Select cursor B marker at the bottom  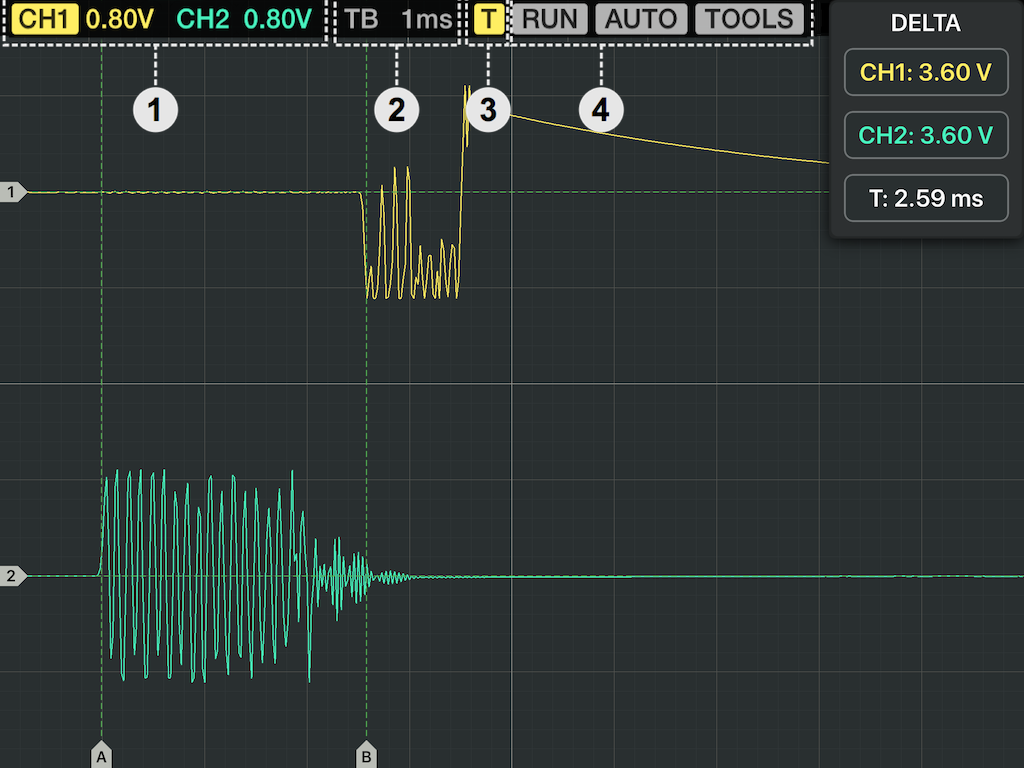click(366, 756)
